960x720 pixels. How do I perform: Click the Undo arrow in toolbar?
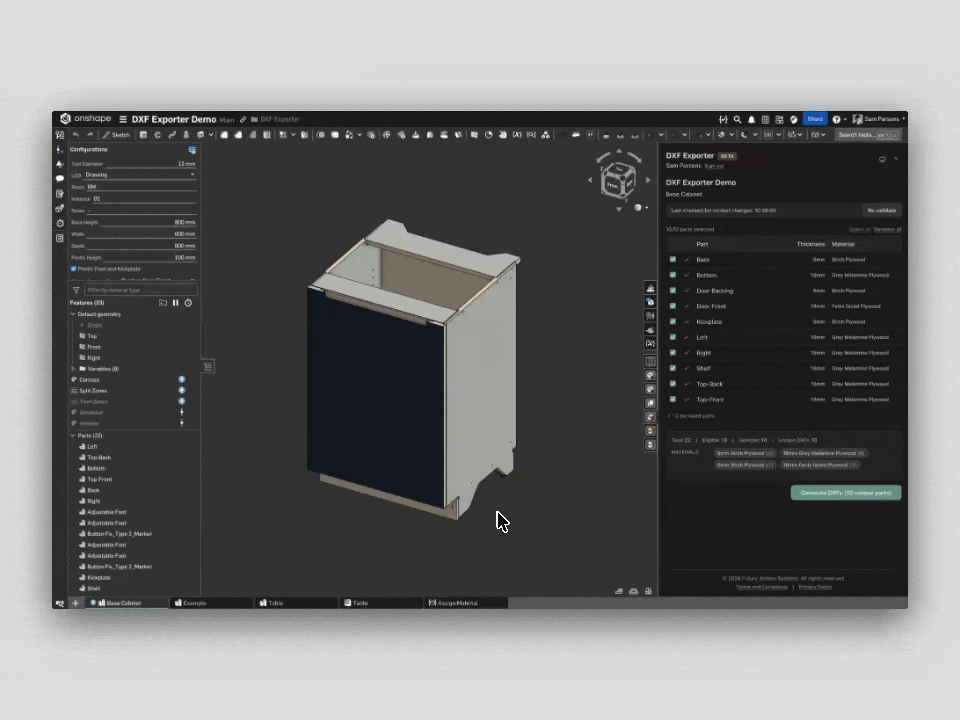tap(76, 135)
